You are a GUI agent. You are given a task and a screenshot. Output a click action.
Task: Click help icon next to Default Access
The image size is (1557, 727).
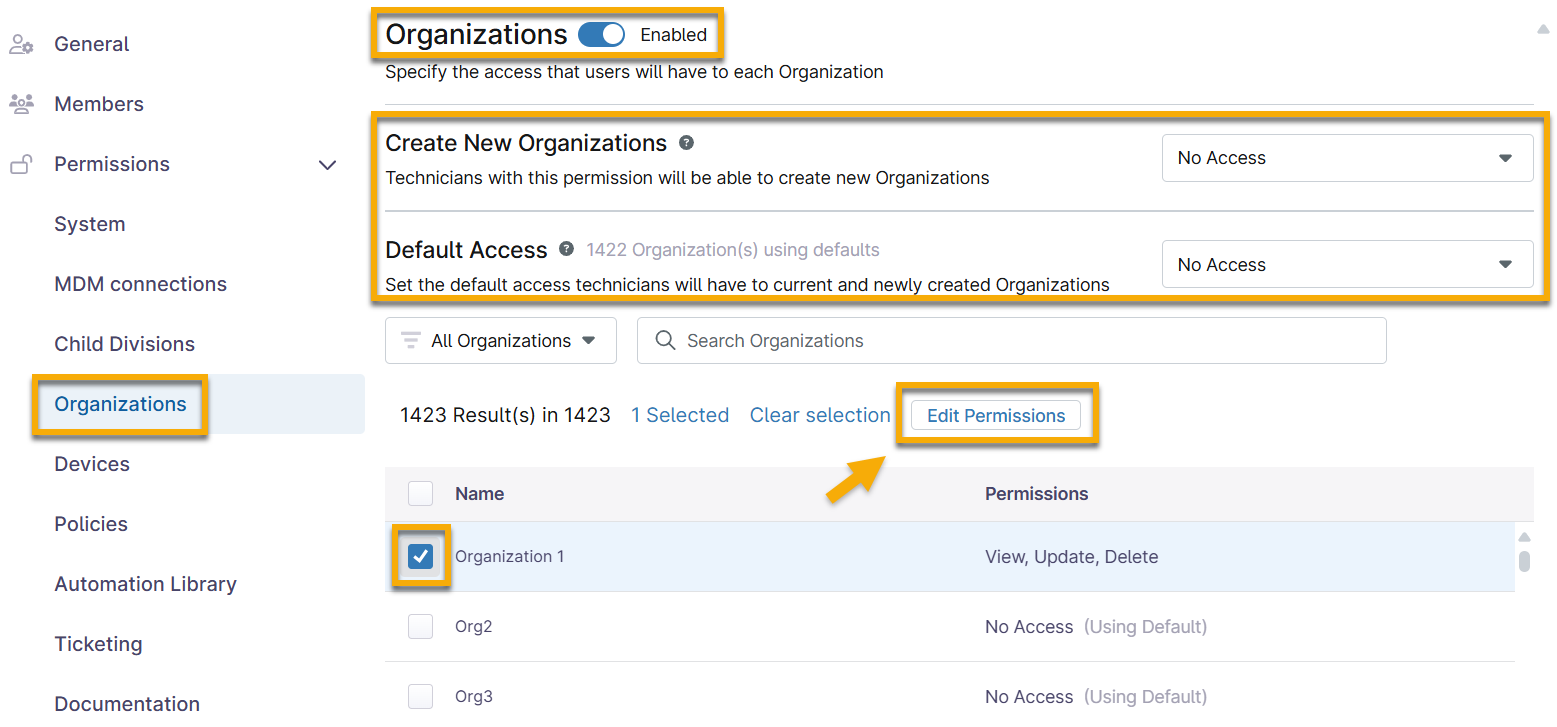(x=567, y=249)
